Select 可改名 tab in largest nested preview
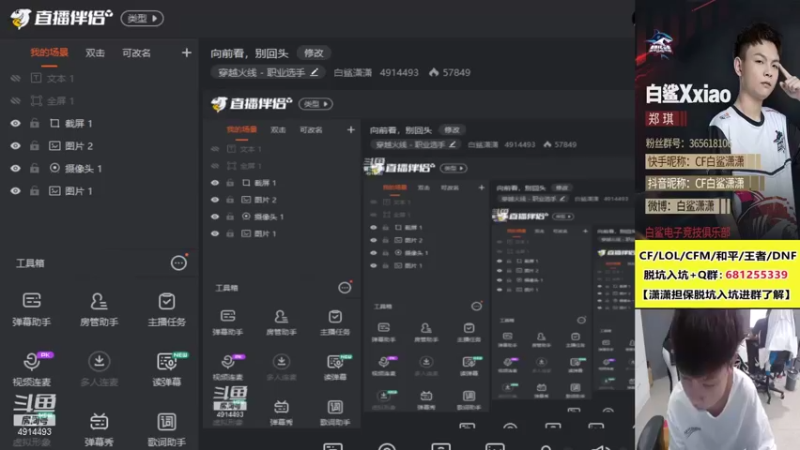Image resolution: width=800 pixels, height=450 pixels. click(311, 130)
